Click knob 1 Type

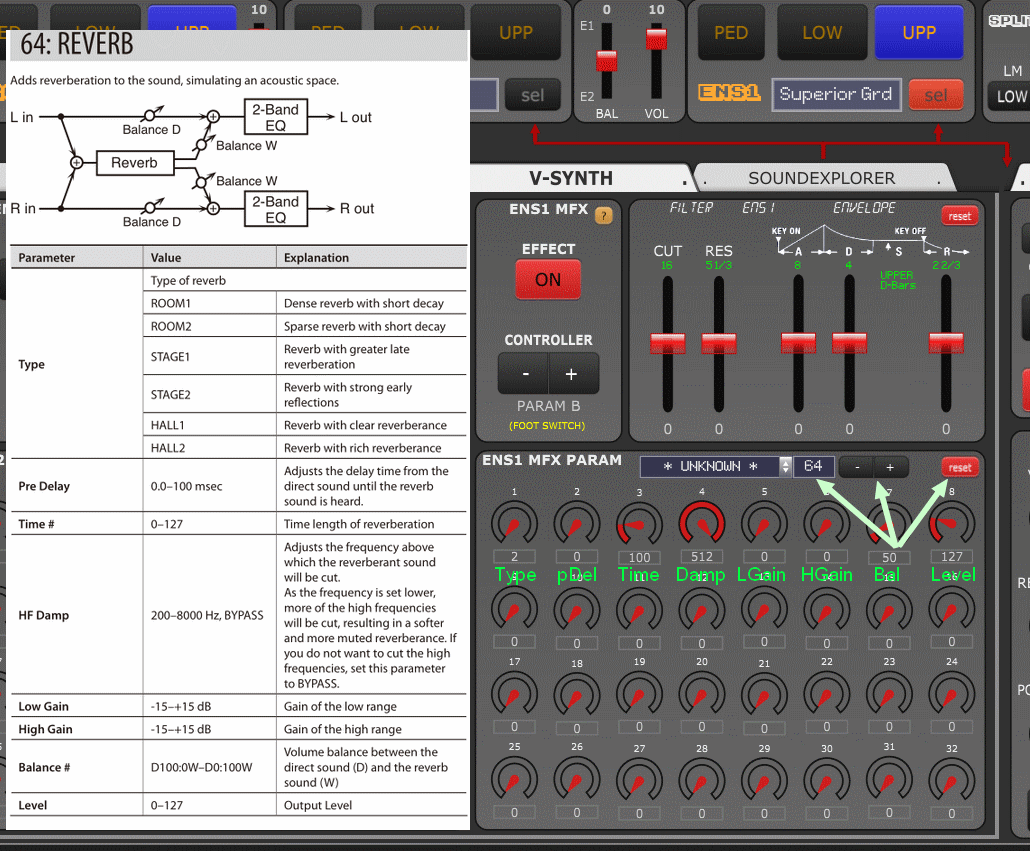[514, 525]
